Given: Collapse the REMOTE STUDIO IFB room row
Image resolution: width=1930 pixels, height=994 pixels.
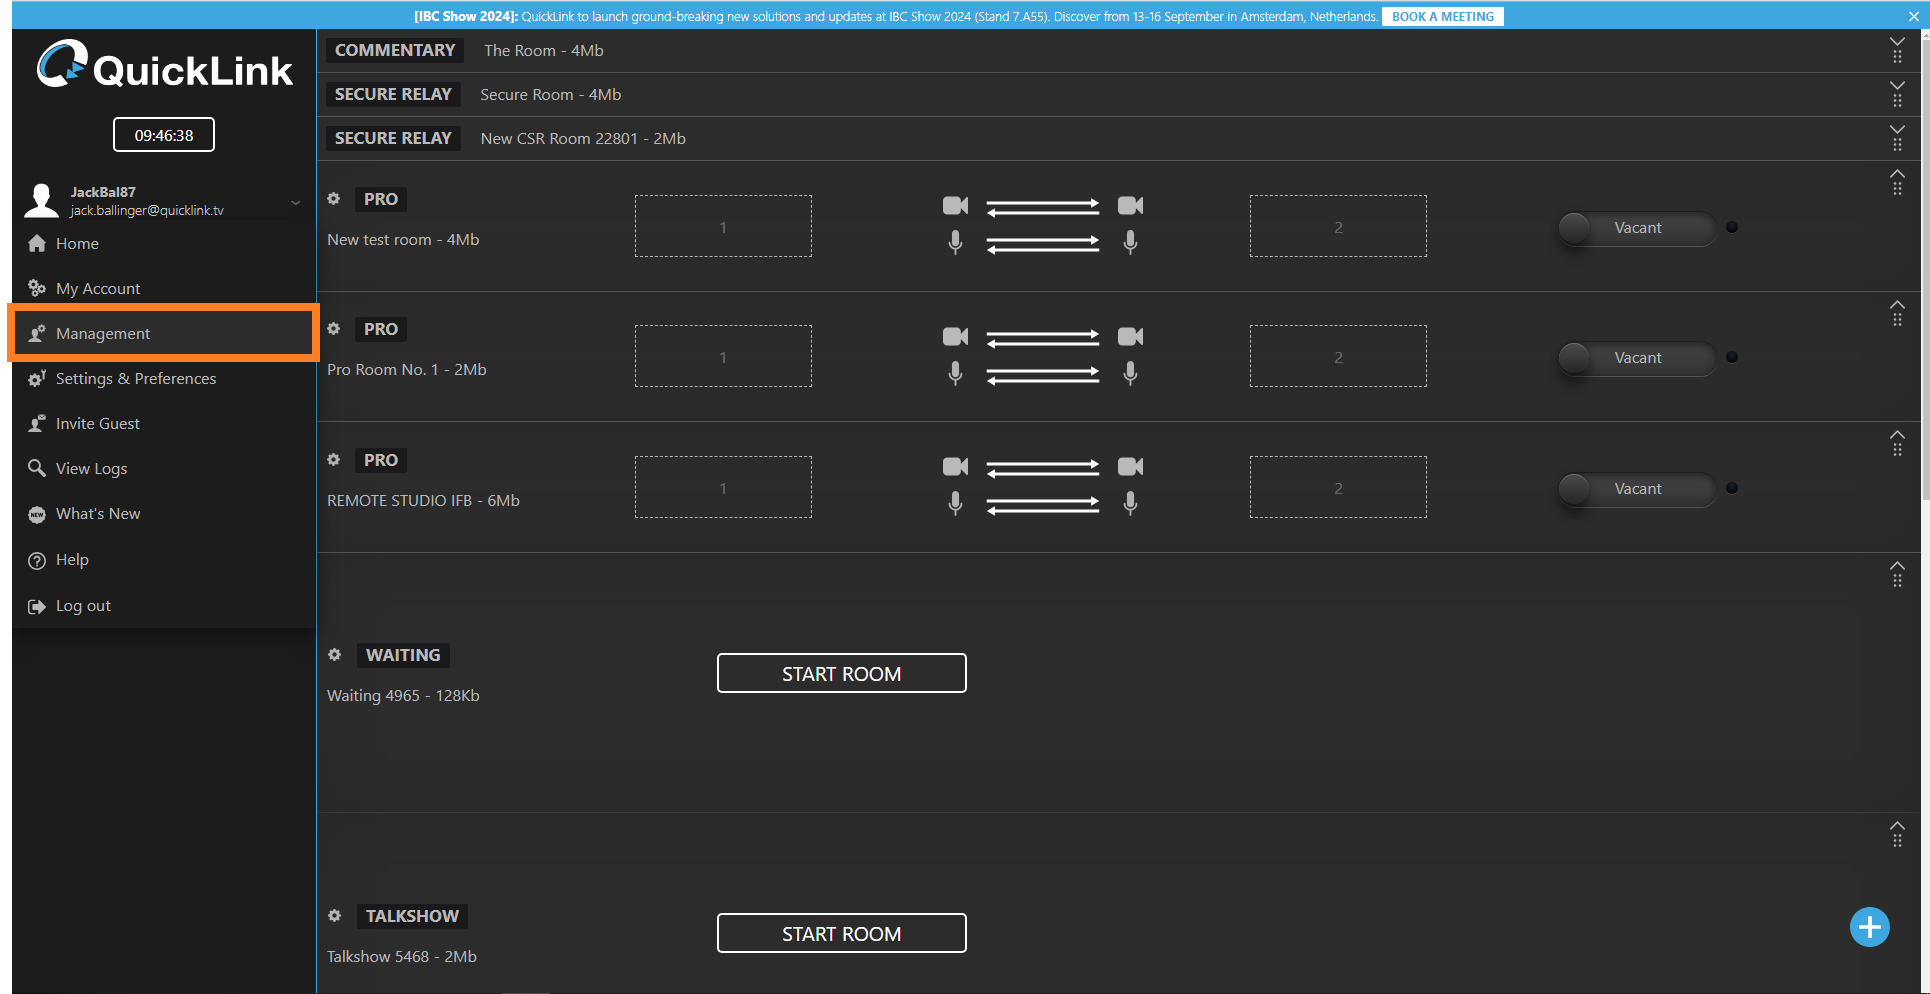Looking at the screenshot, I should coord(1896,436).
